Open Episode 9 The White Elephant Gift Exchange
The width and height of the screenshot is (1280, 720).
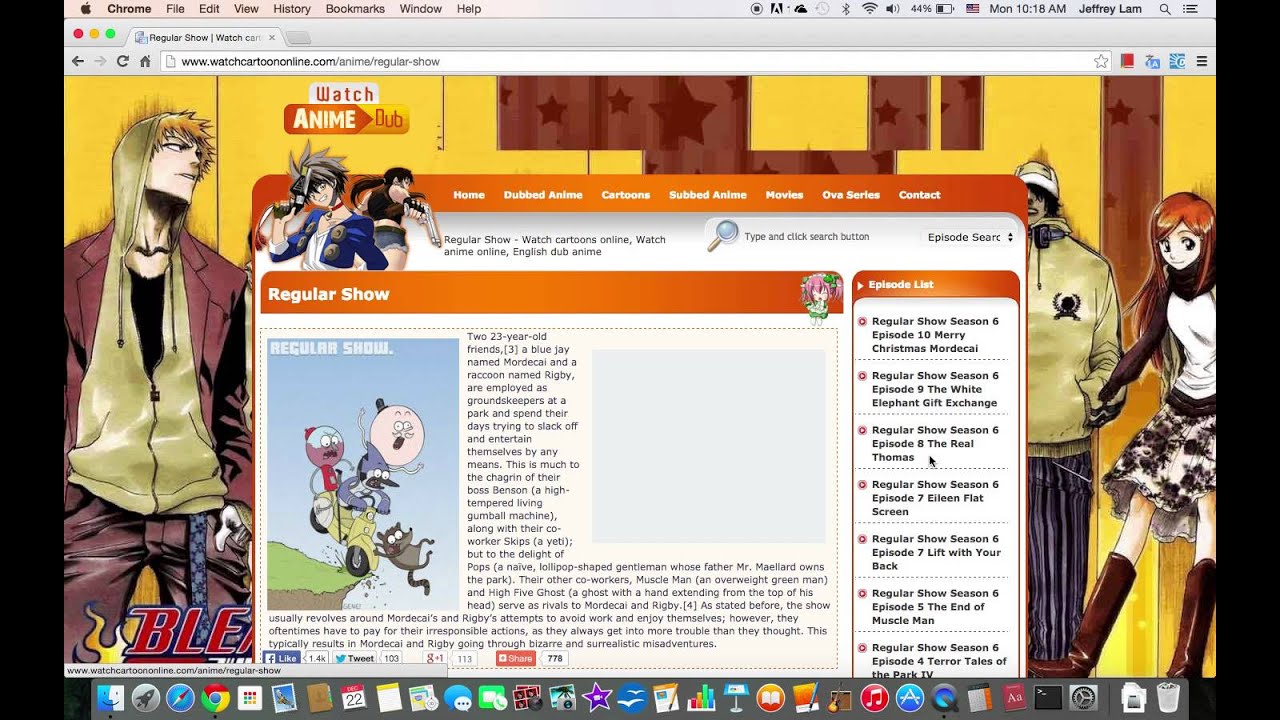tap(936, 389)
